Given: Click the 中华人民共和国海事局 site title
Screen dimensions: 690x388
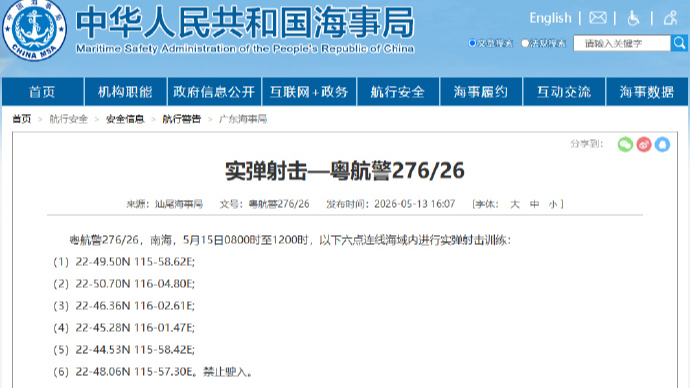Looking at the screenshot, I should 245,22.
